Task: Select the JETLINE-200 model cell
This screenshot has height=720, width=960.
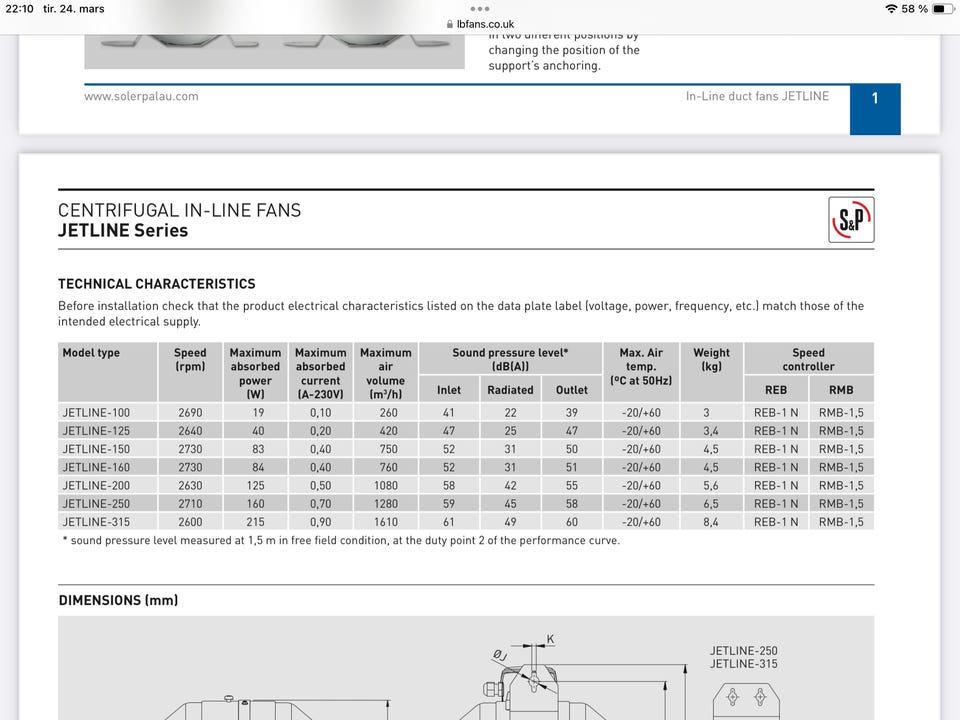Action: (108, 486)
